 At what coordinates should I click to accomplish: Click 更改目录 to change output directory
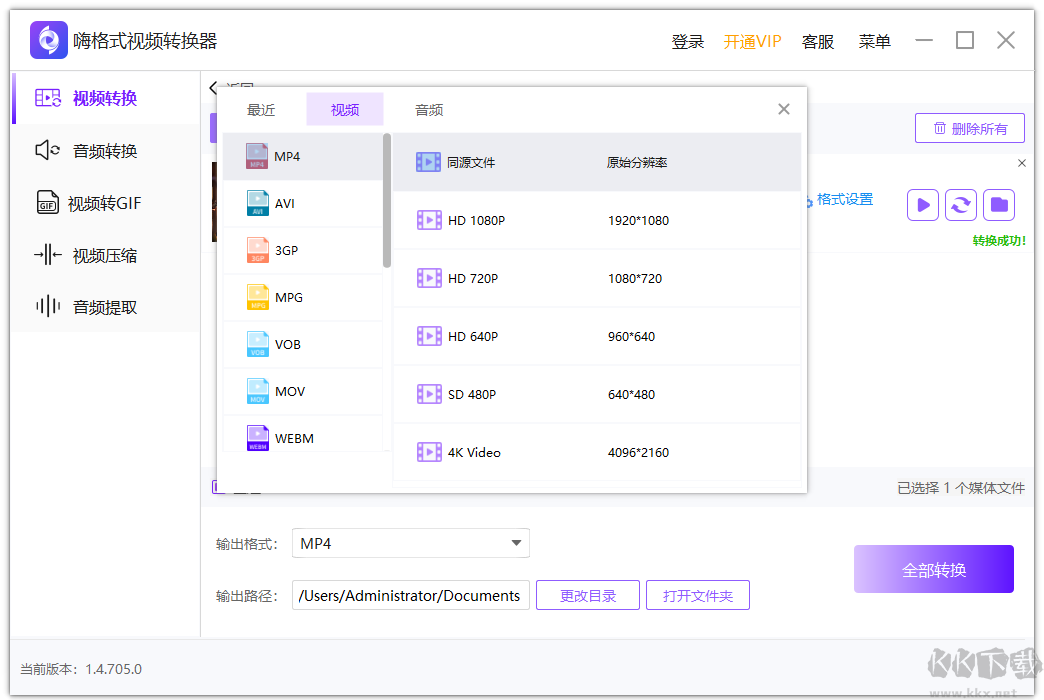[x=587, y=594]
